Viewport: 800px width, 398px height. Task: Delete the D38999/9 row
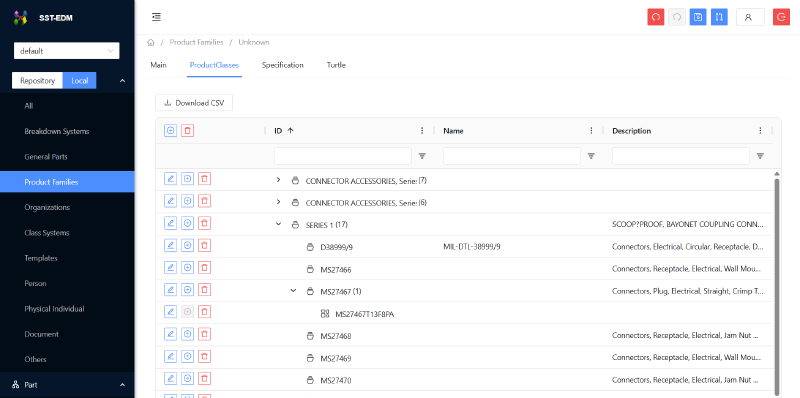204,245
